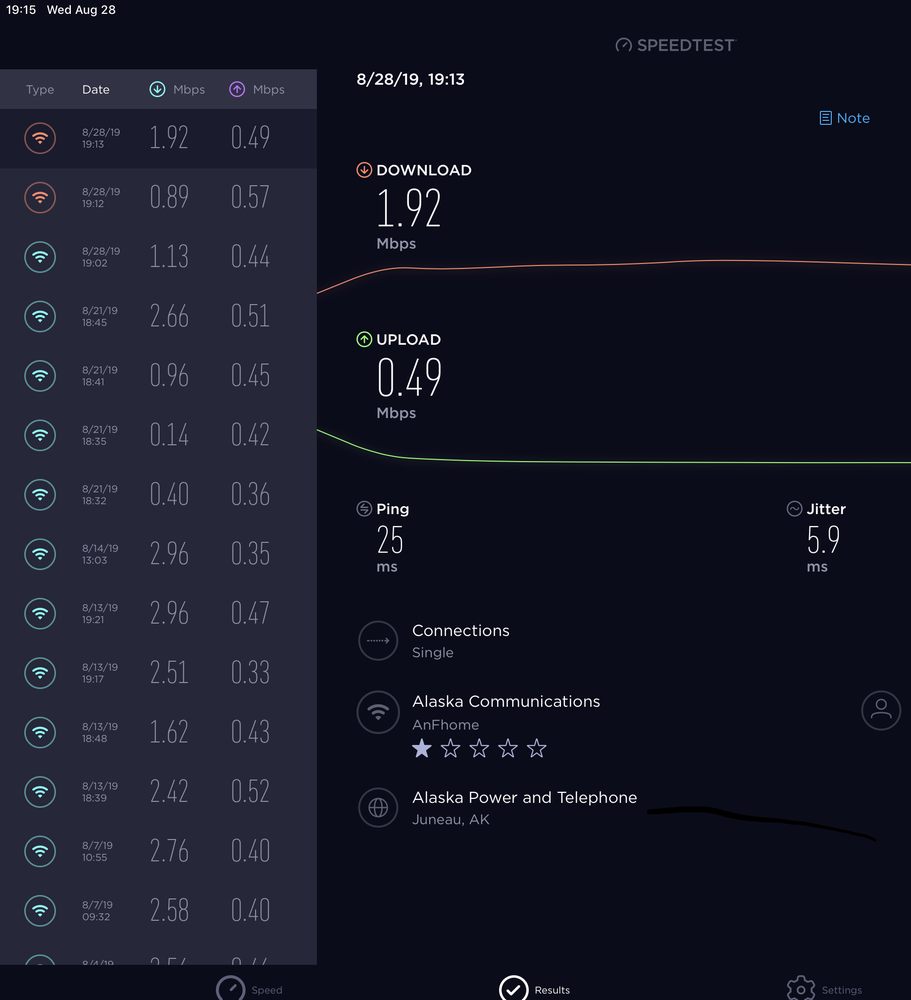This screenshot has height=1000, width=911.
Task: Select the 8/7/19 10:55 result row
Action: click(158, 851)
